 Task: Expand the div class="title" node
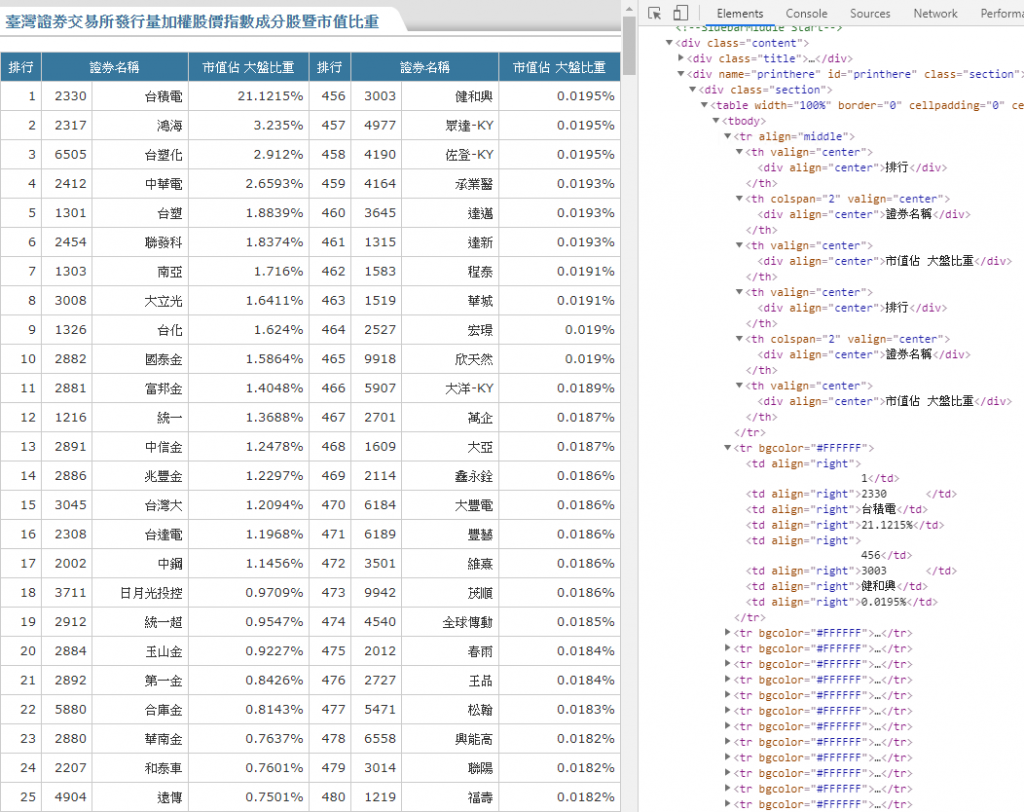point(680,59)
